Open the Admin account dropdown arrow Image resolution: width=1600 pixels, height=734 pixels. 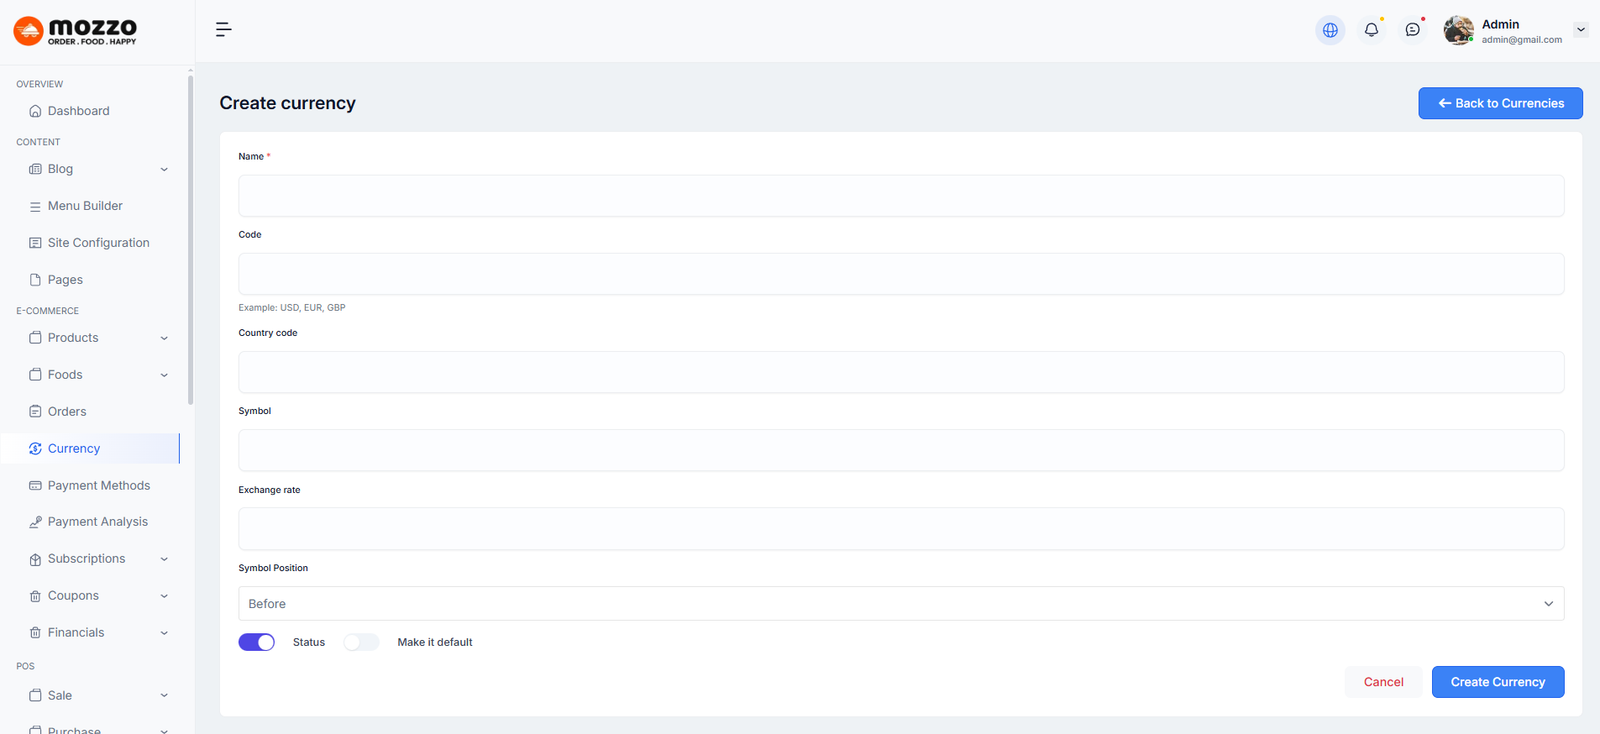[x=1581, y=30]
